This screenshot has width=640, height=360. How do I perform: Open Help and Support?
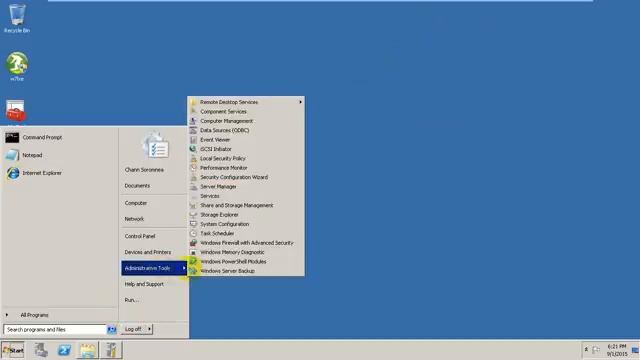pyautogui.click(x=144, y=284)
